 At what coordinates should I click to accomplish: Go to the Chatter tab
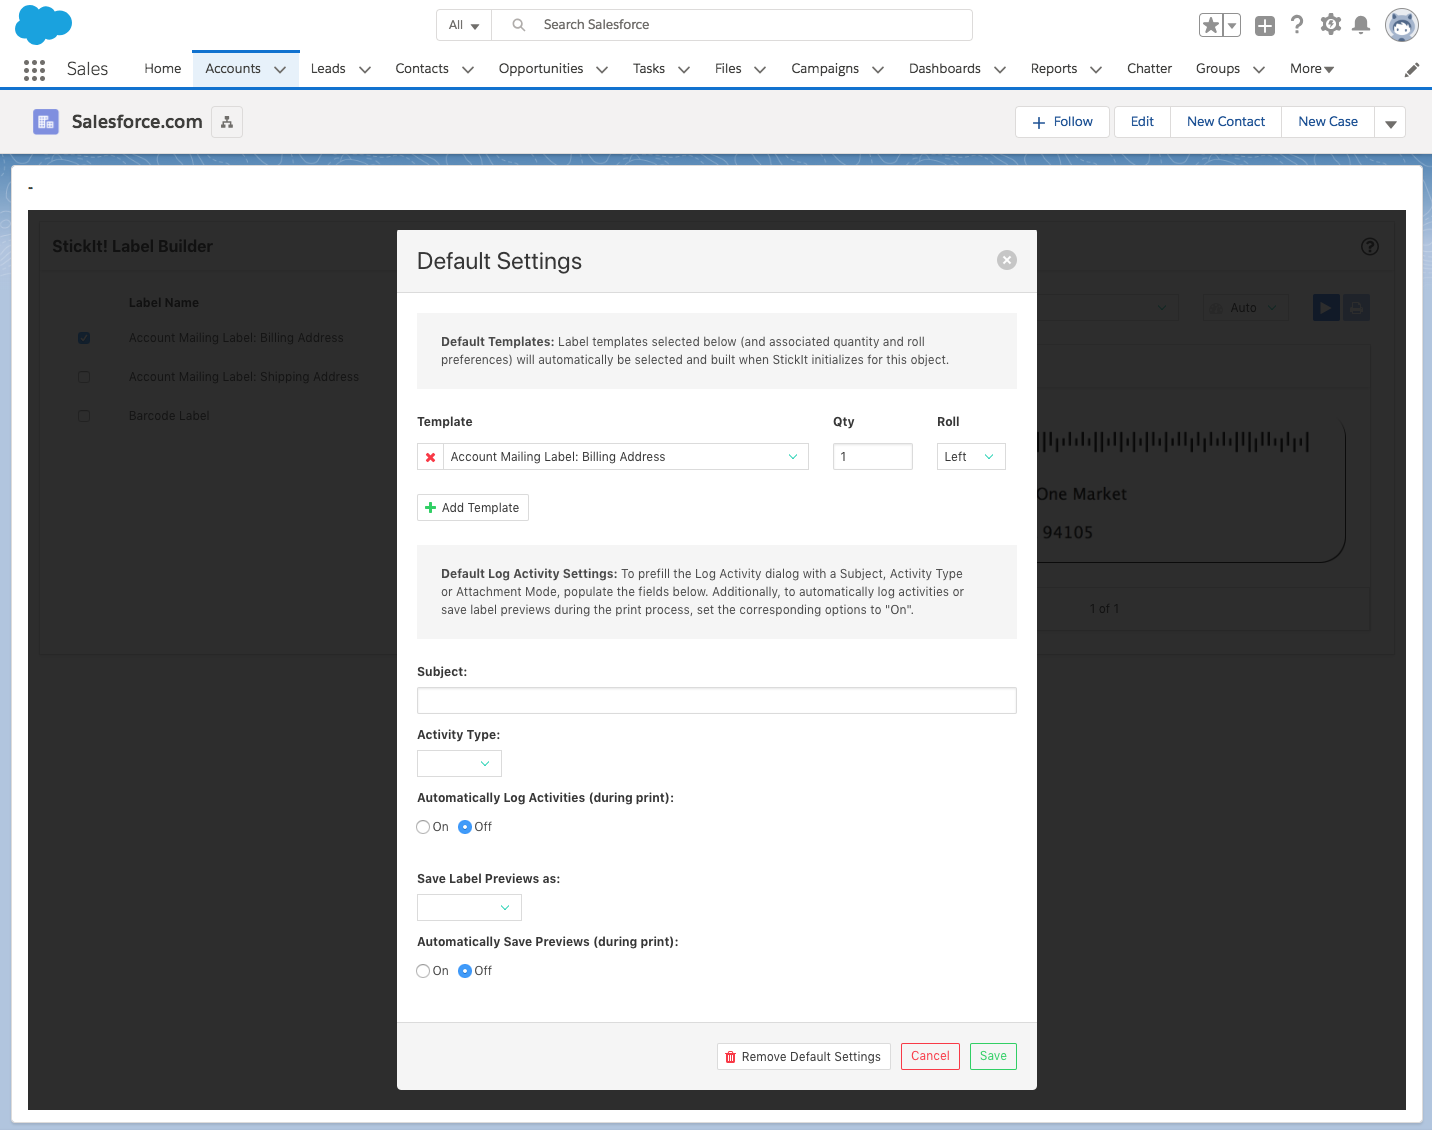pyautogui.click(x=1149, y=69)
